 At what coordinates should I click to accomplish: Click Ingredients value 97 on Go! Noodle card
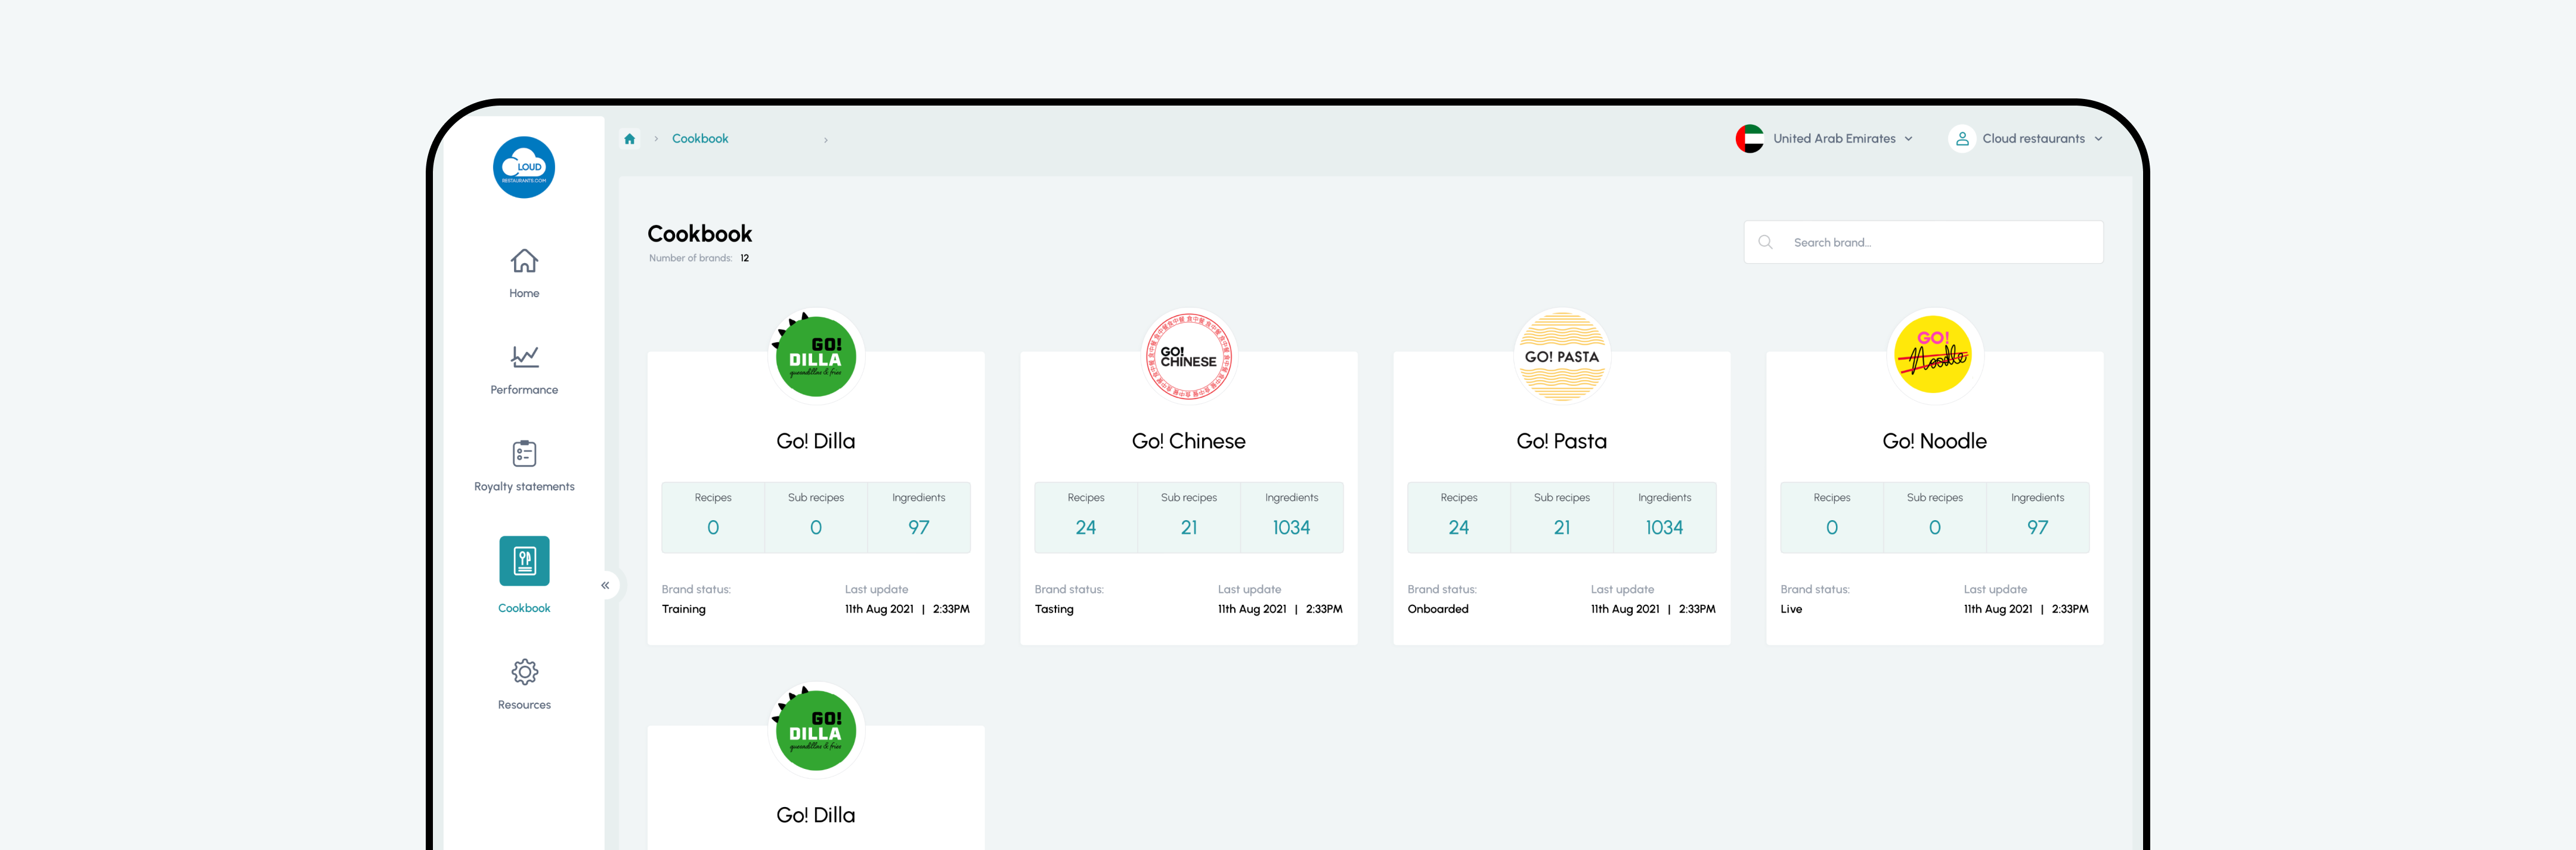pos(2038,527)
